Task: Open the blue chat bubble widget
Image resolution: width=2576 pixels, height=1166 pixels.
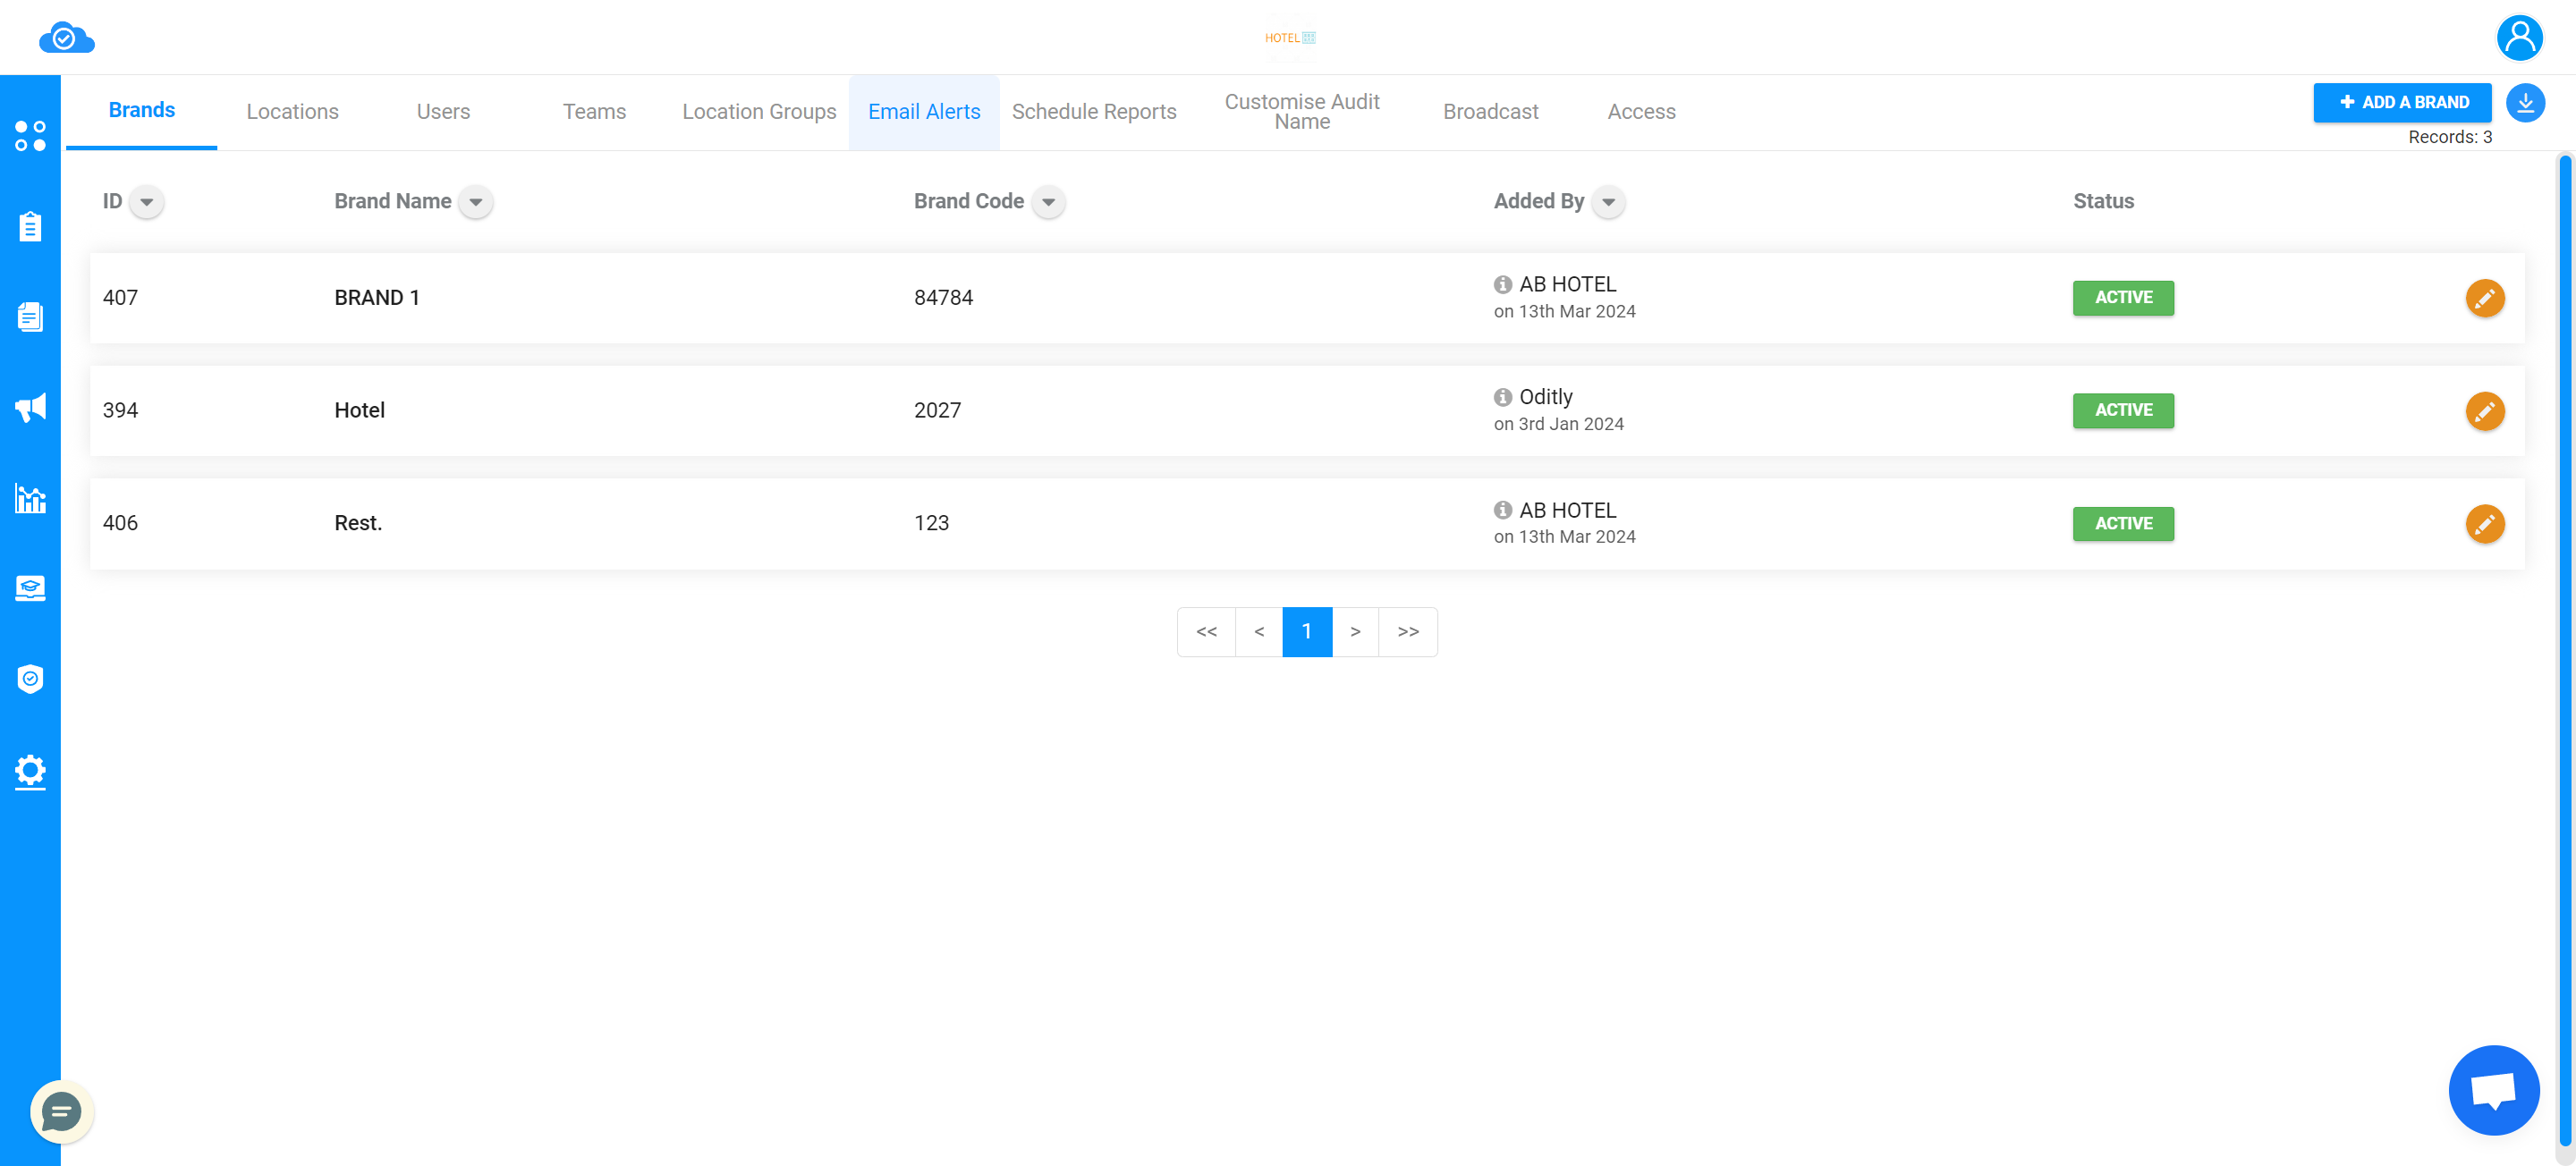Action: 2493,1090
